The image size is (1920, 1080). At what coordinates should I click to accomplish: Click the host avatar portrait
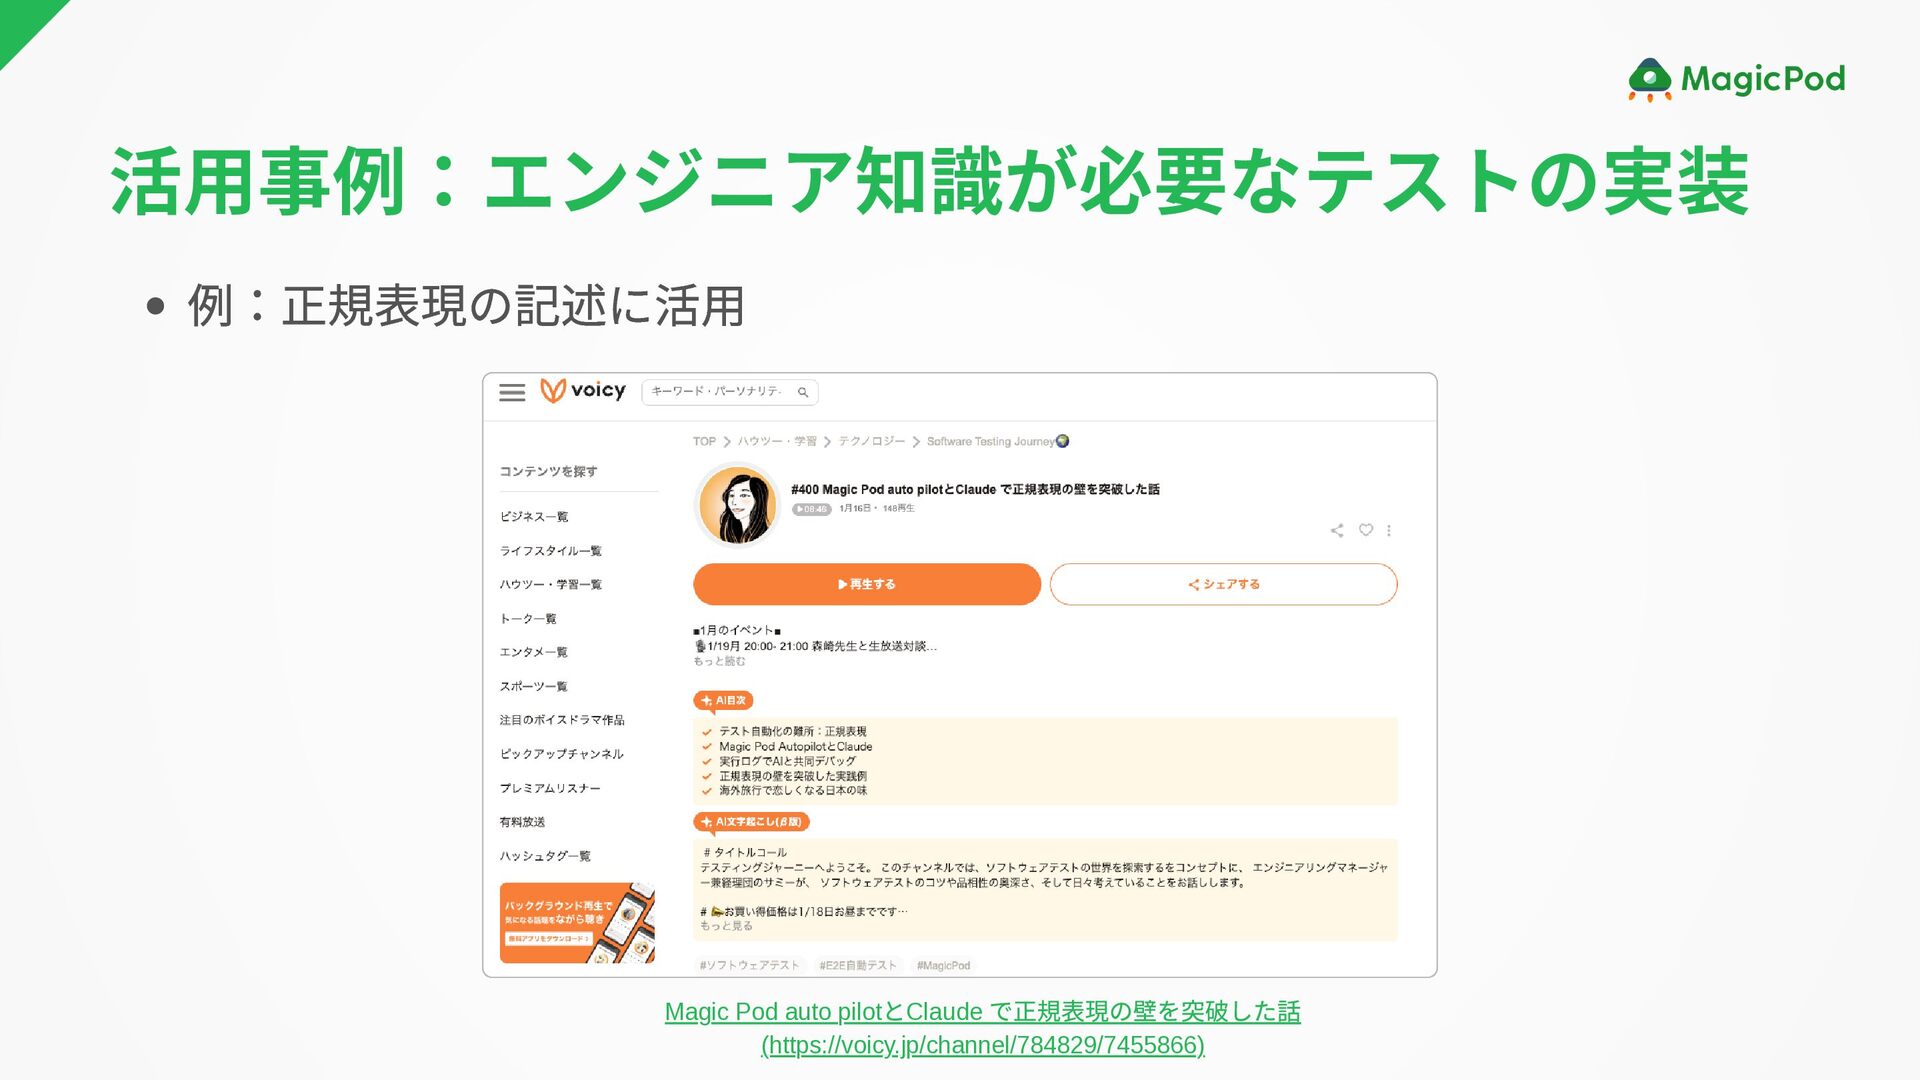point(738,506)
